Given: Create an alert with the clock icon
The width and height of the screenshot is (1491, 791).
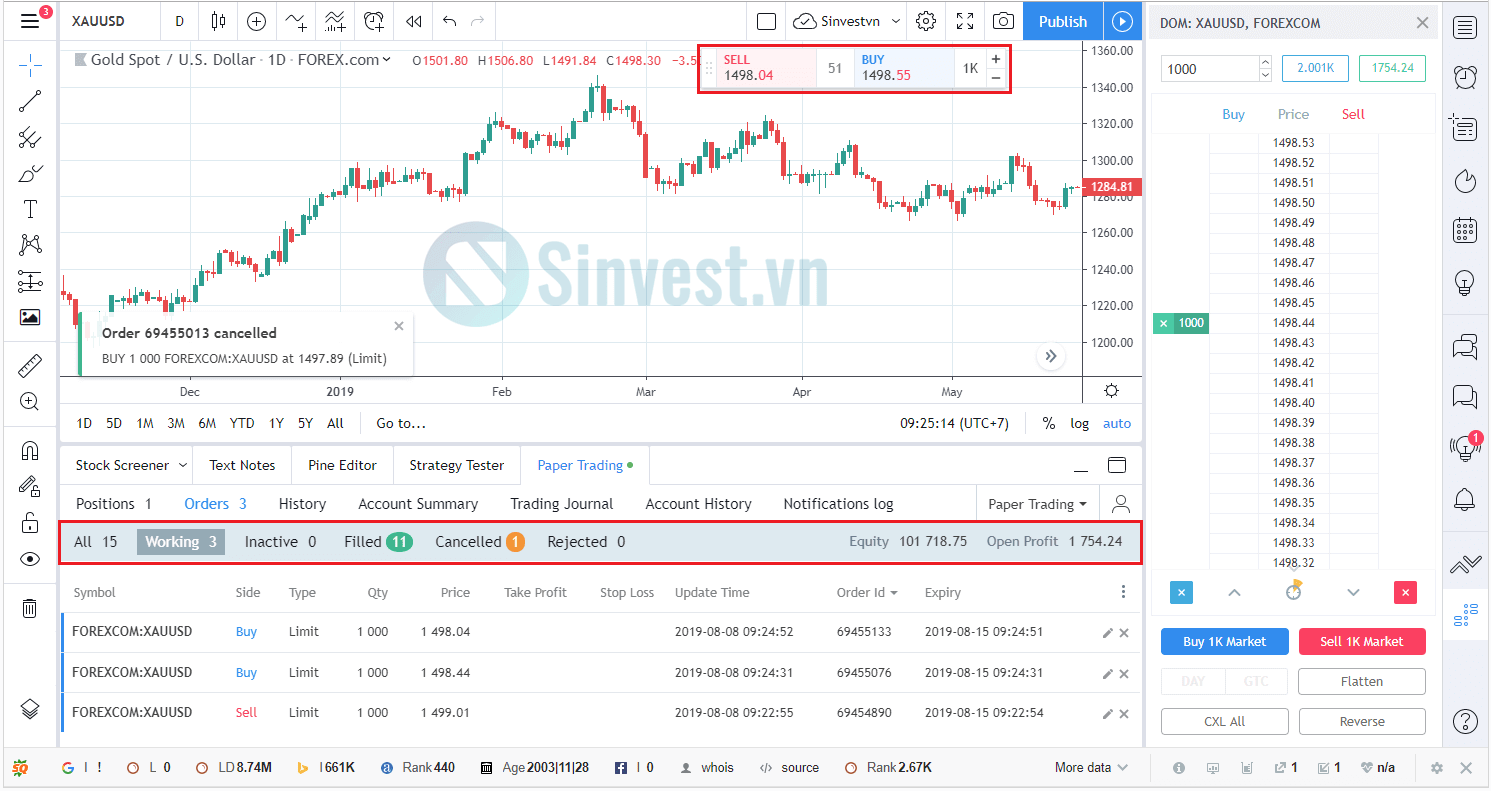Looking at the screenshot, I should pyautogui.click(x=374, y=21).
